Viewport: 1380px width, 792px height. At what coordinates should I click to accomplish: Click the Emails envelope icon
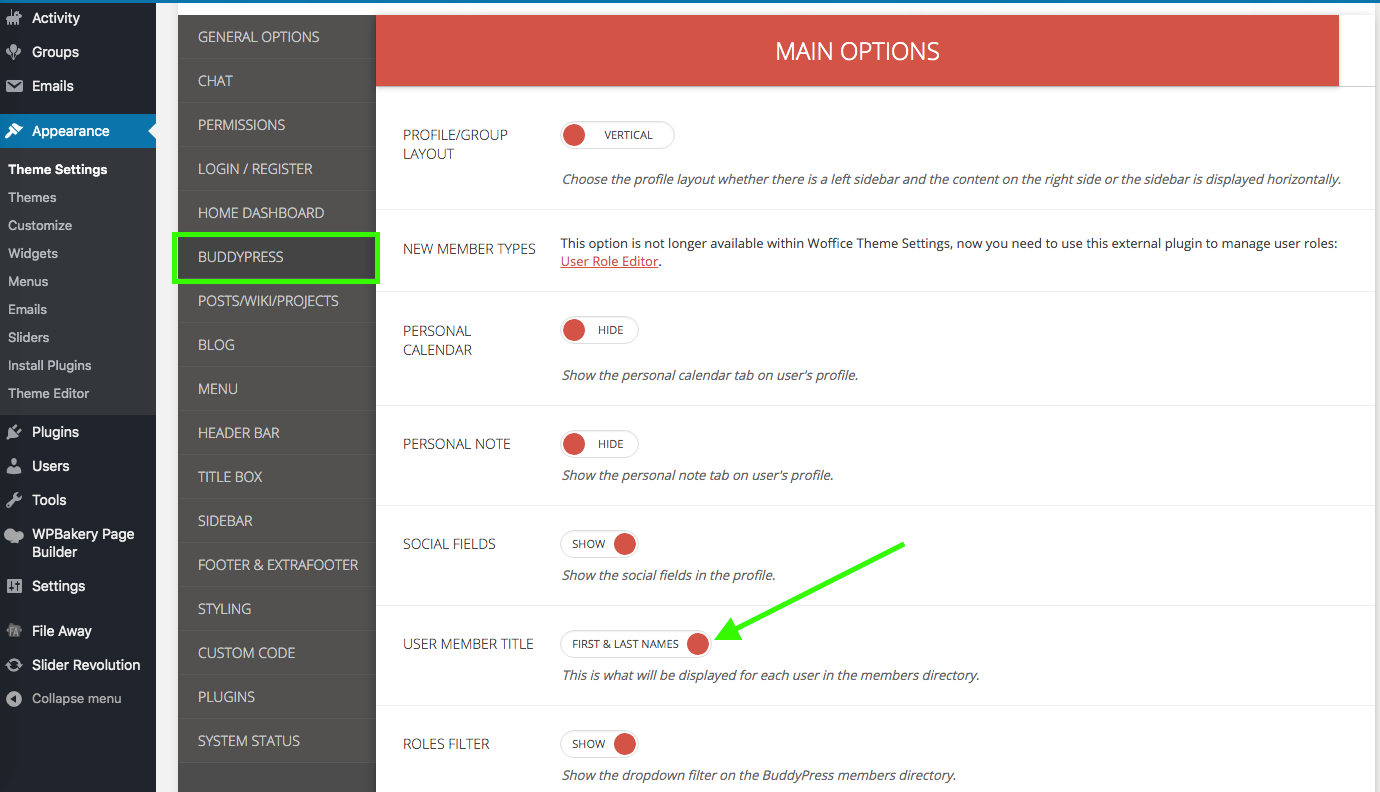coord(14,86)
